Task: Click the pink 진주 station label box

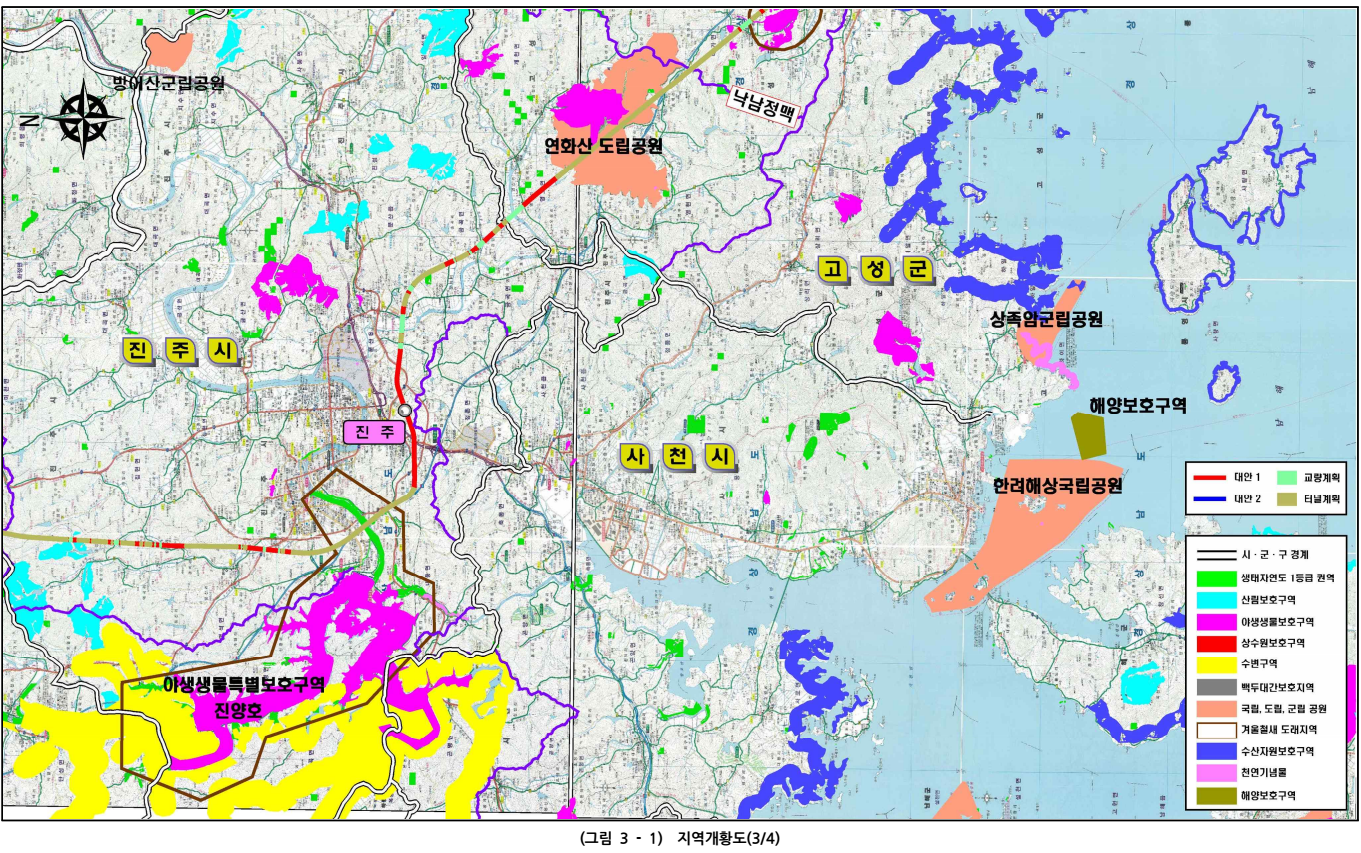Action: (x=372, y=432)
